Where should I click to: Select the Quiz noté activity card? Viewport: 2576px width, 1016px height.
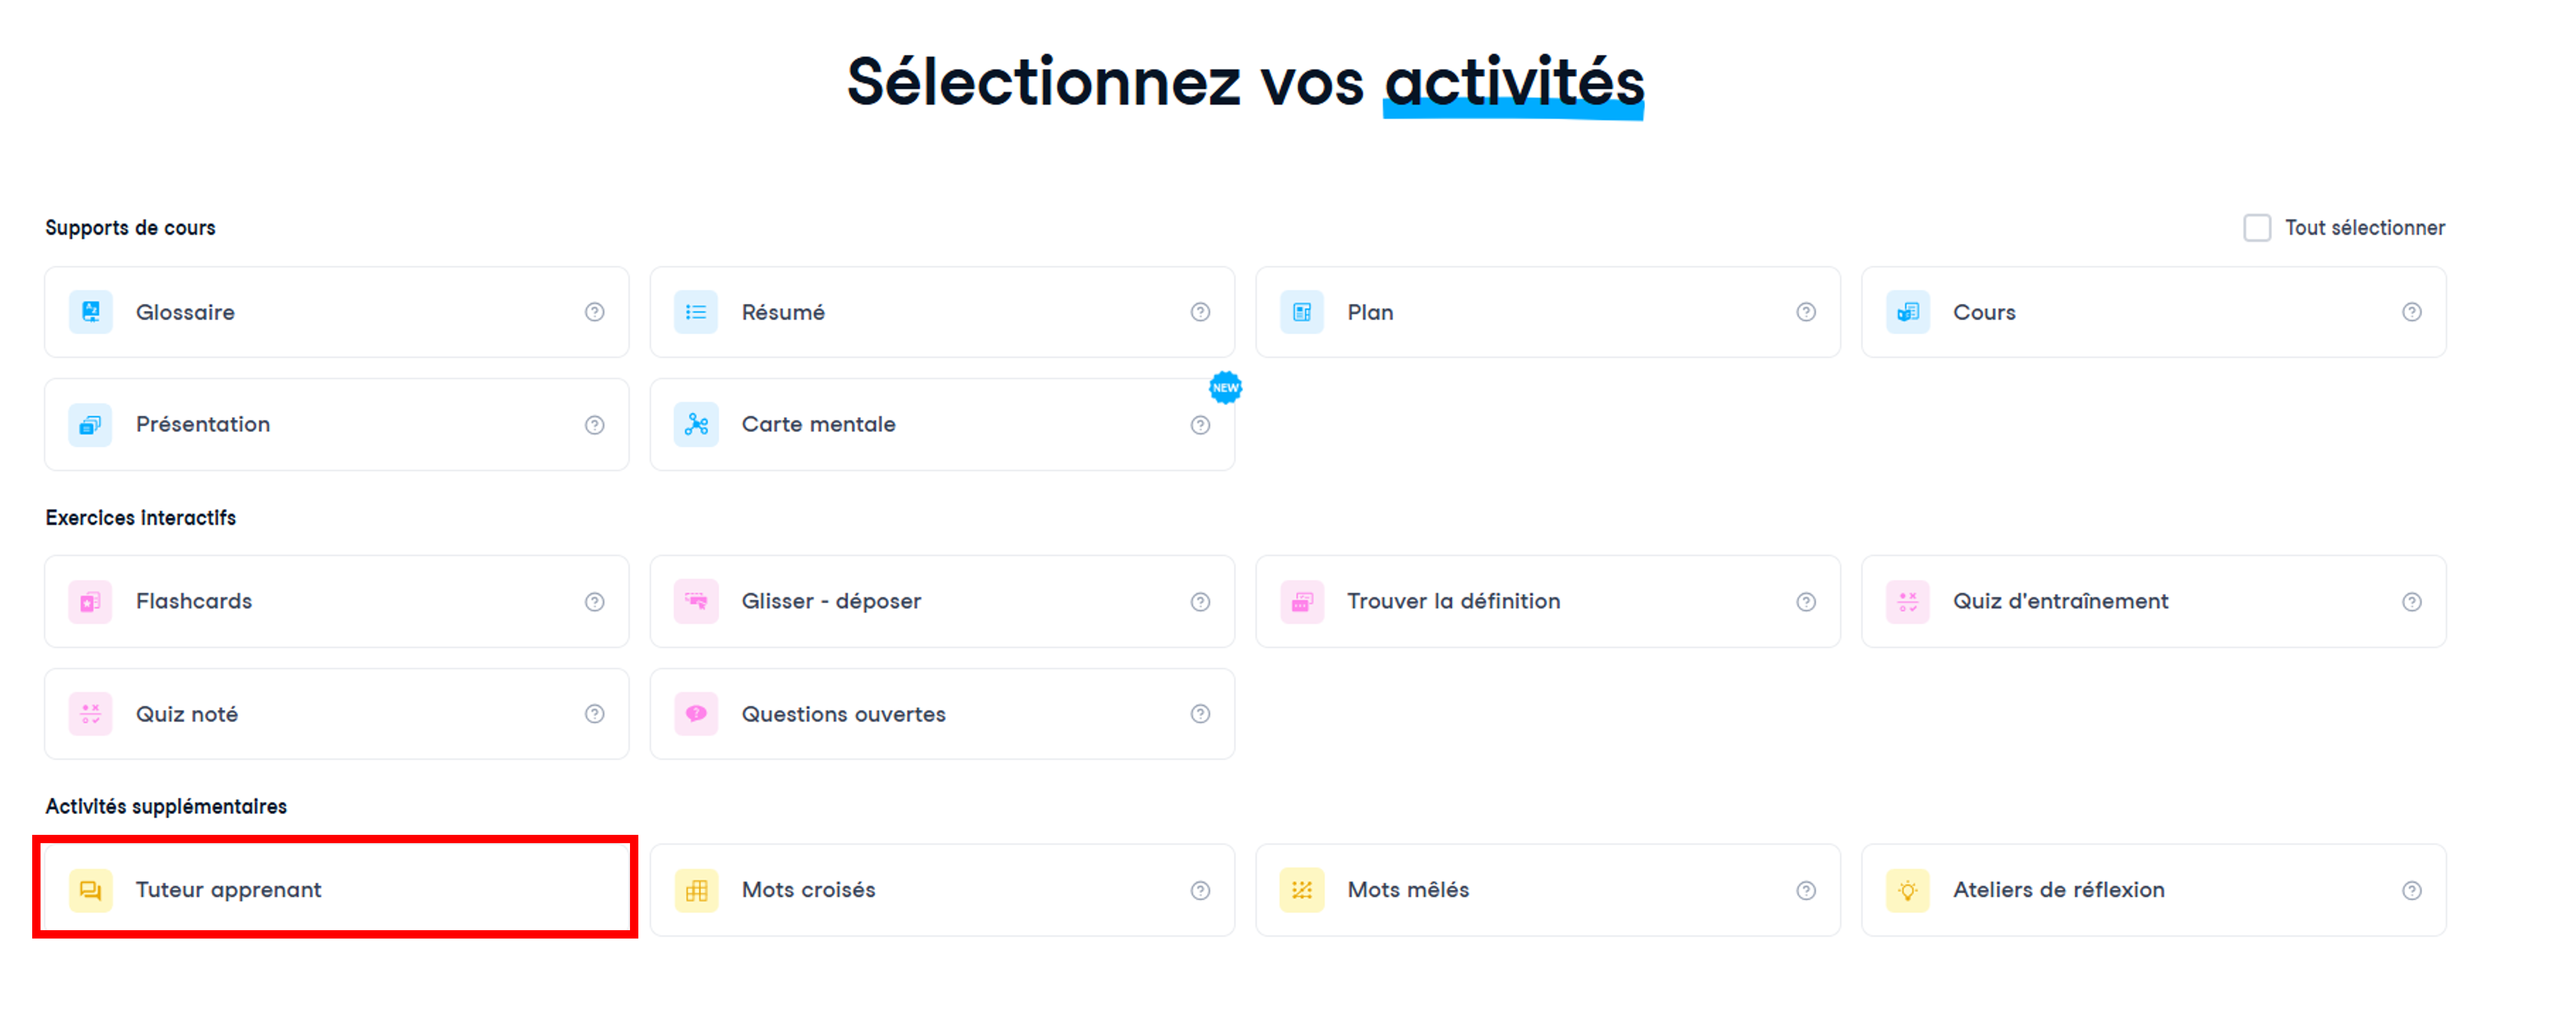336,714
